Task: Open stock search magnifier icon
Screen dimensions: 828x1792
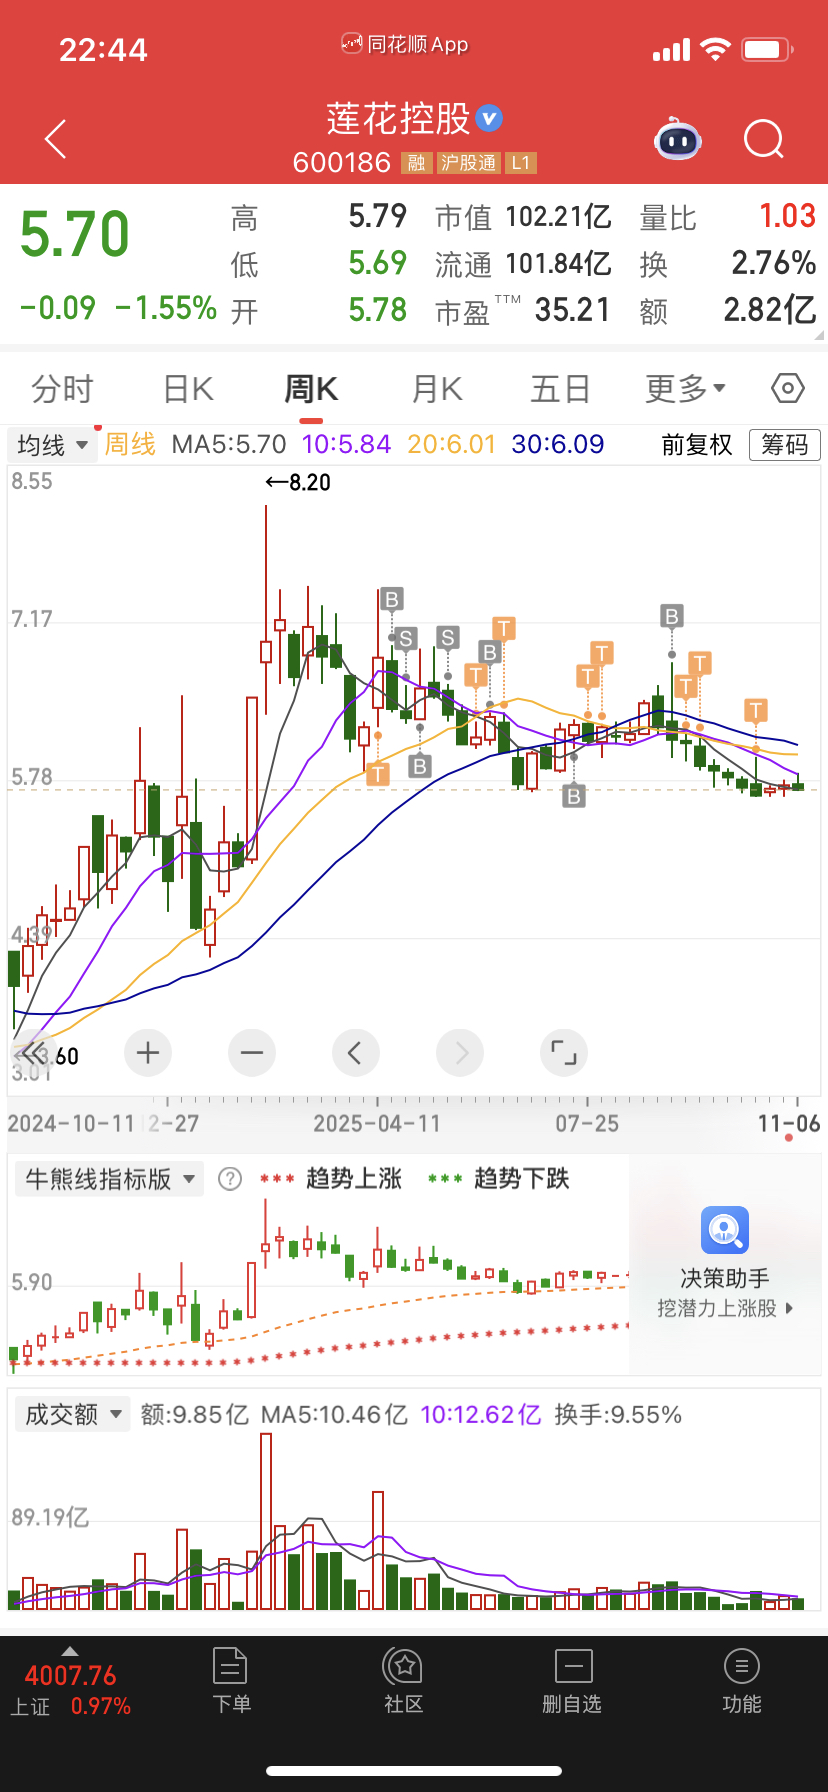Action: [764, 139]
